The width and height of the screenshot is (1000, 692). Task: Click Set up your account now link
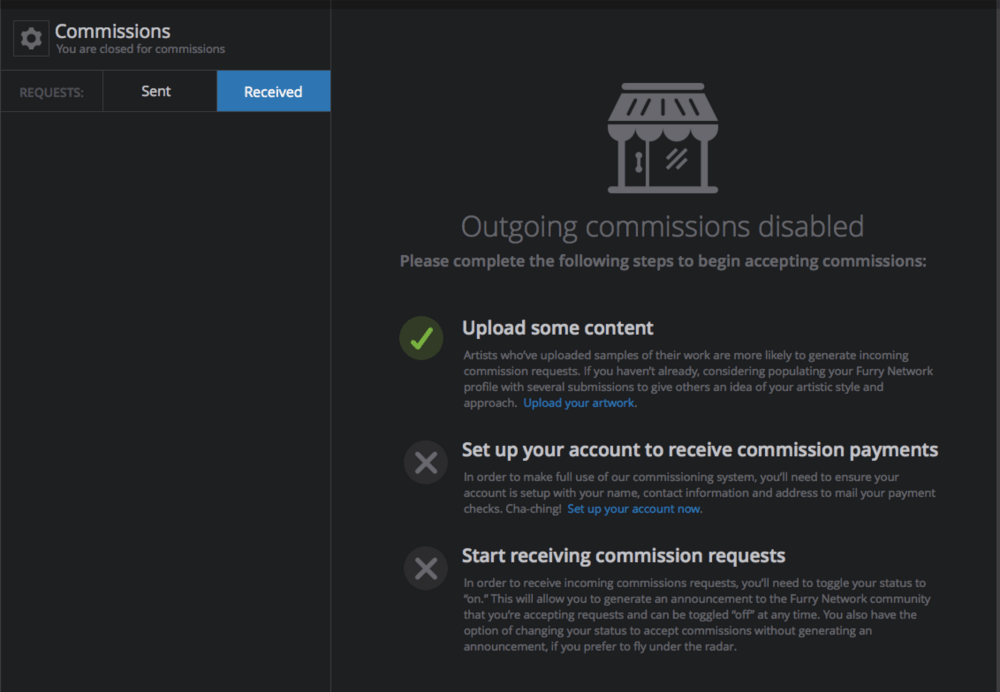coord(634,509)
